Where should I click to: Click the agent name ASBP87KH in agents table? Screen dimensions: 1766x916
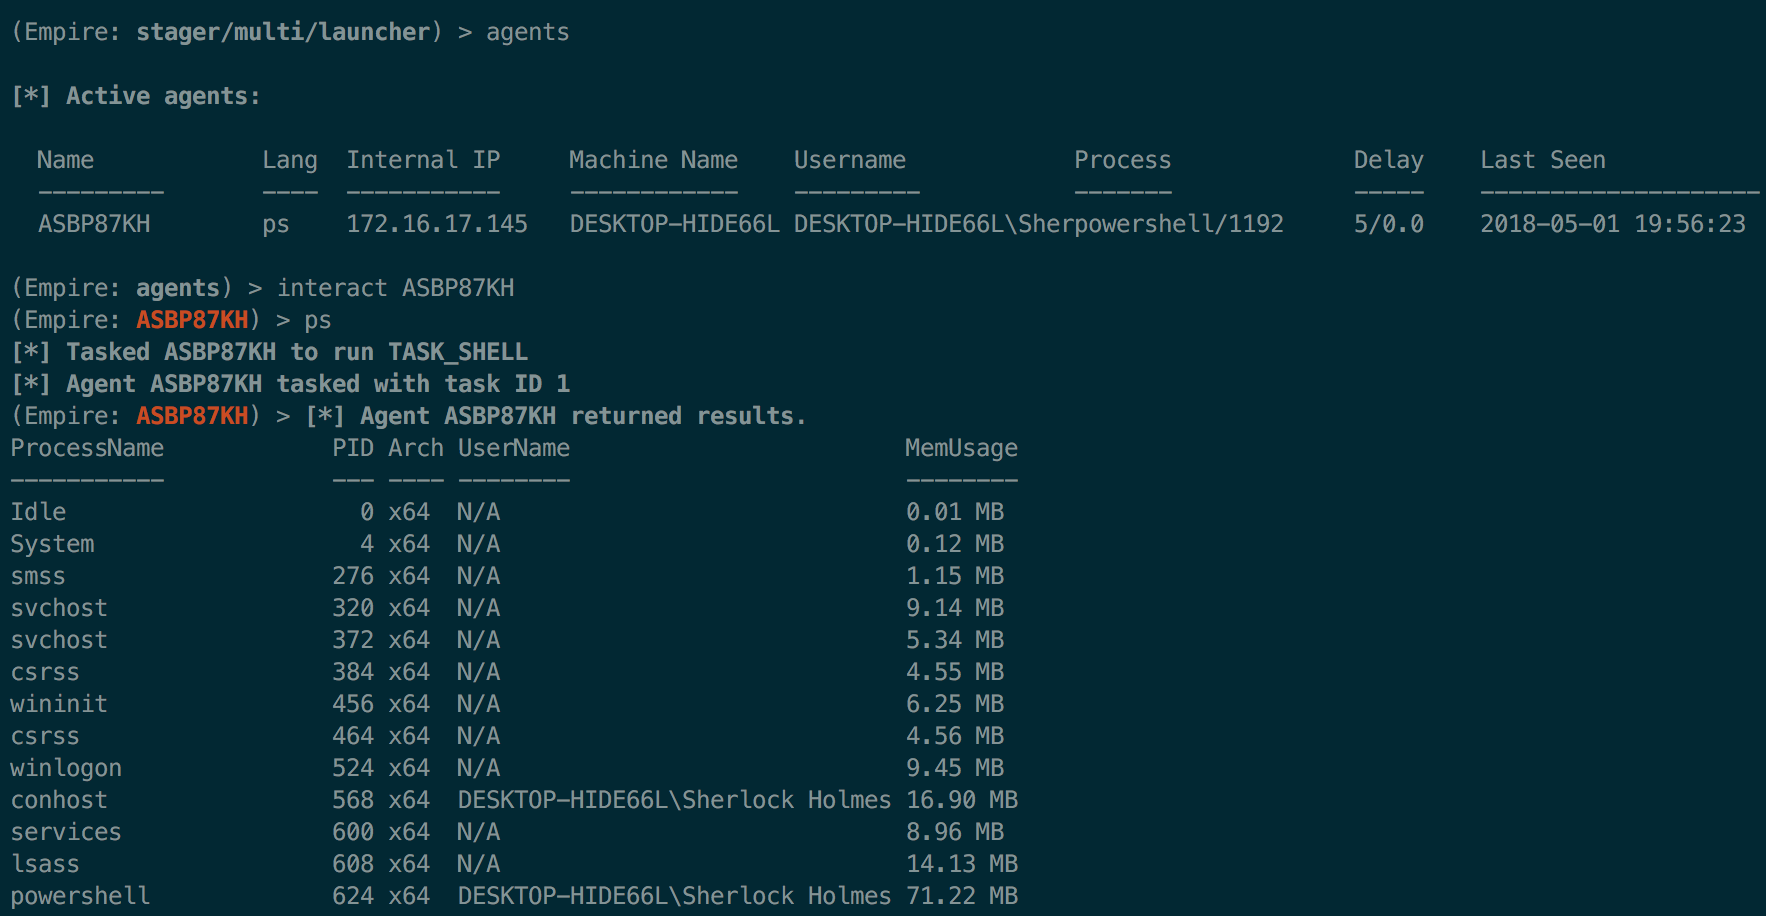tap(94, 224)
